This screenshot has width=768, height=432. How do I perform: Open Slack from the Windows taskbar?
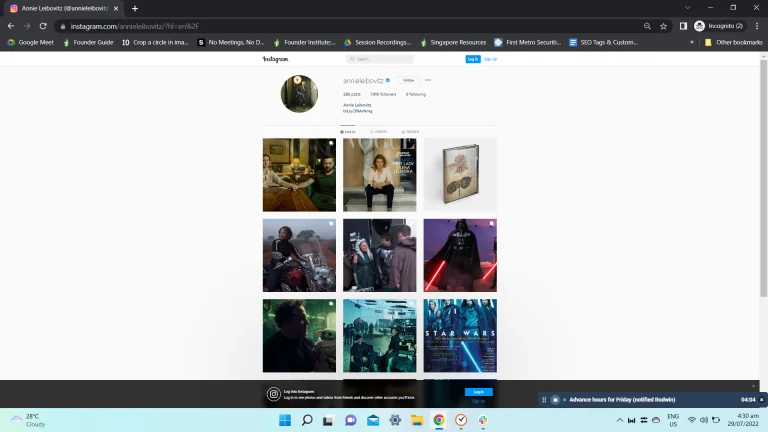(x=483, y=420)
